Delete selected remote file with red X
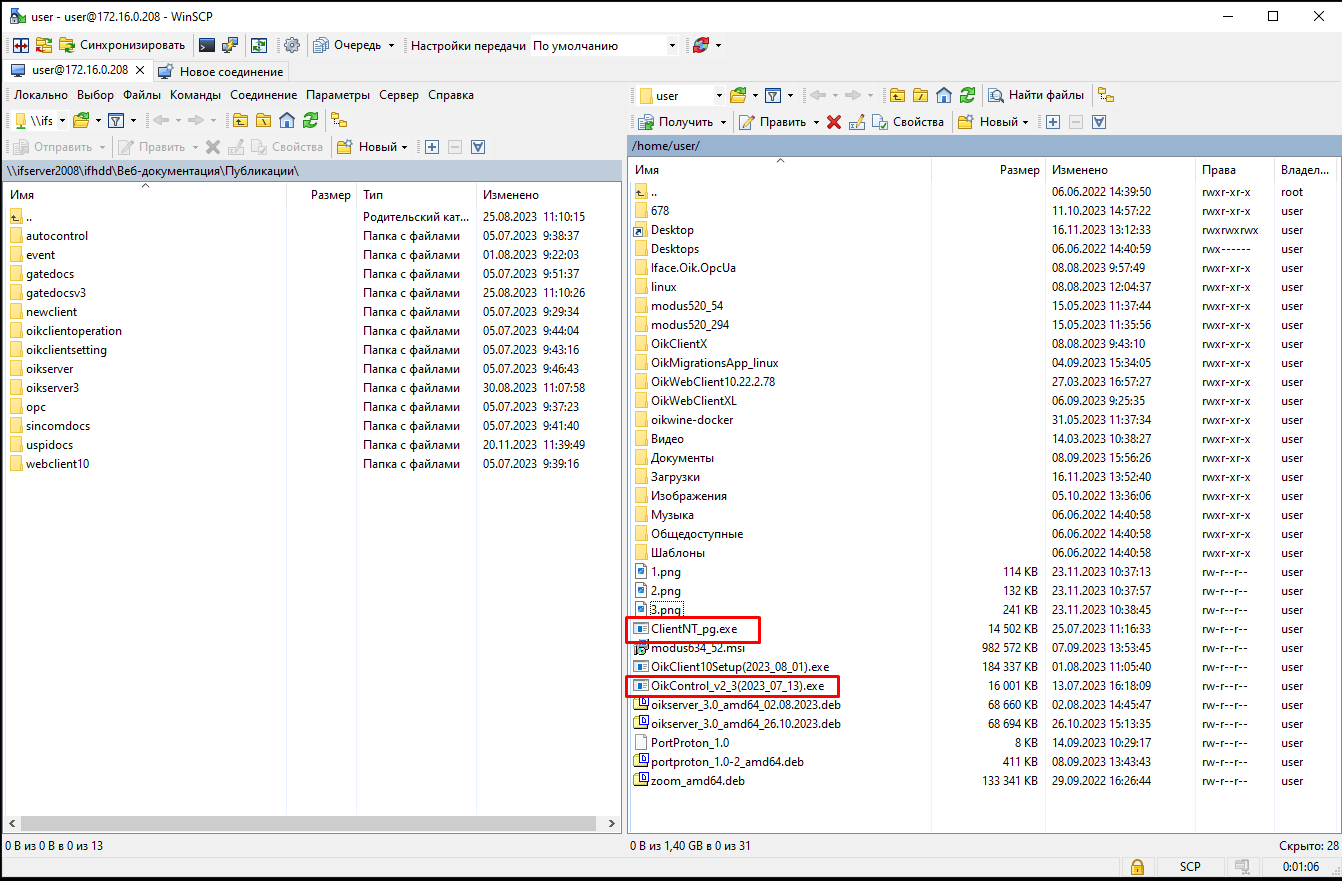The width and height of the screenshot is (1342, 881). (833, 122)
